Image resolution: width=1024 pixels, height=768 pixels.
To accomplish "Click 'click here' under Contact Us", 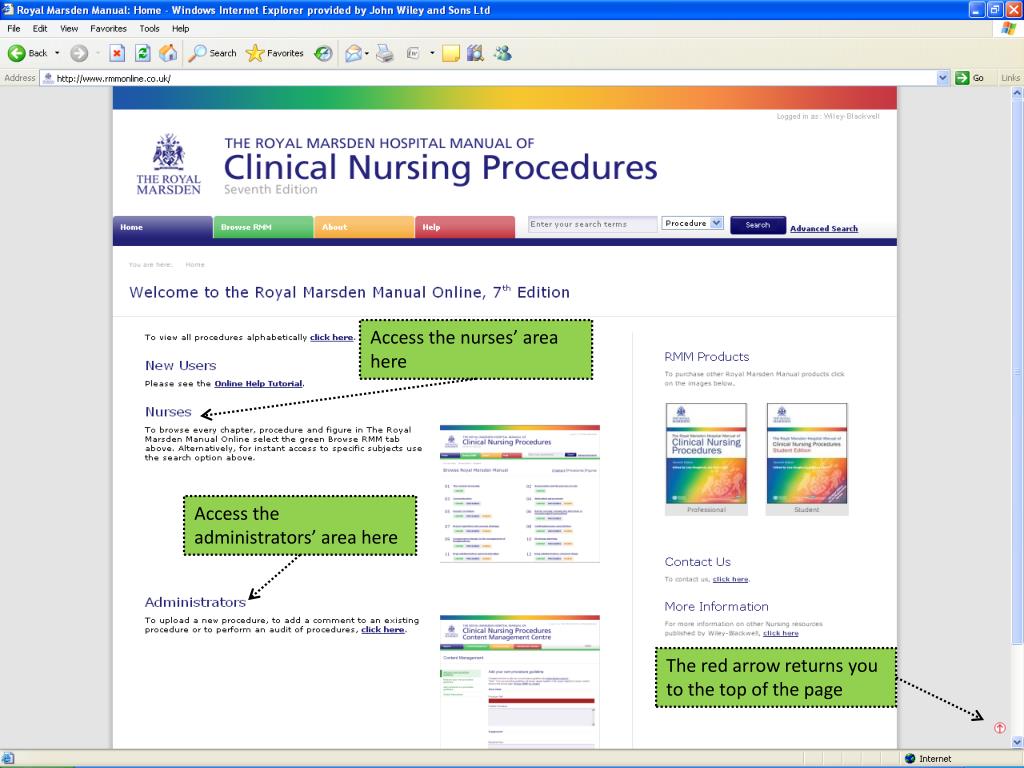I will pos(730,579).
